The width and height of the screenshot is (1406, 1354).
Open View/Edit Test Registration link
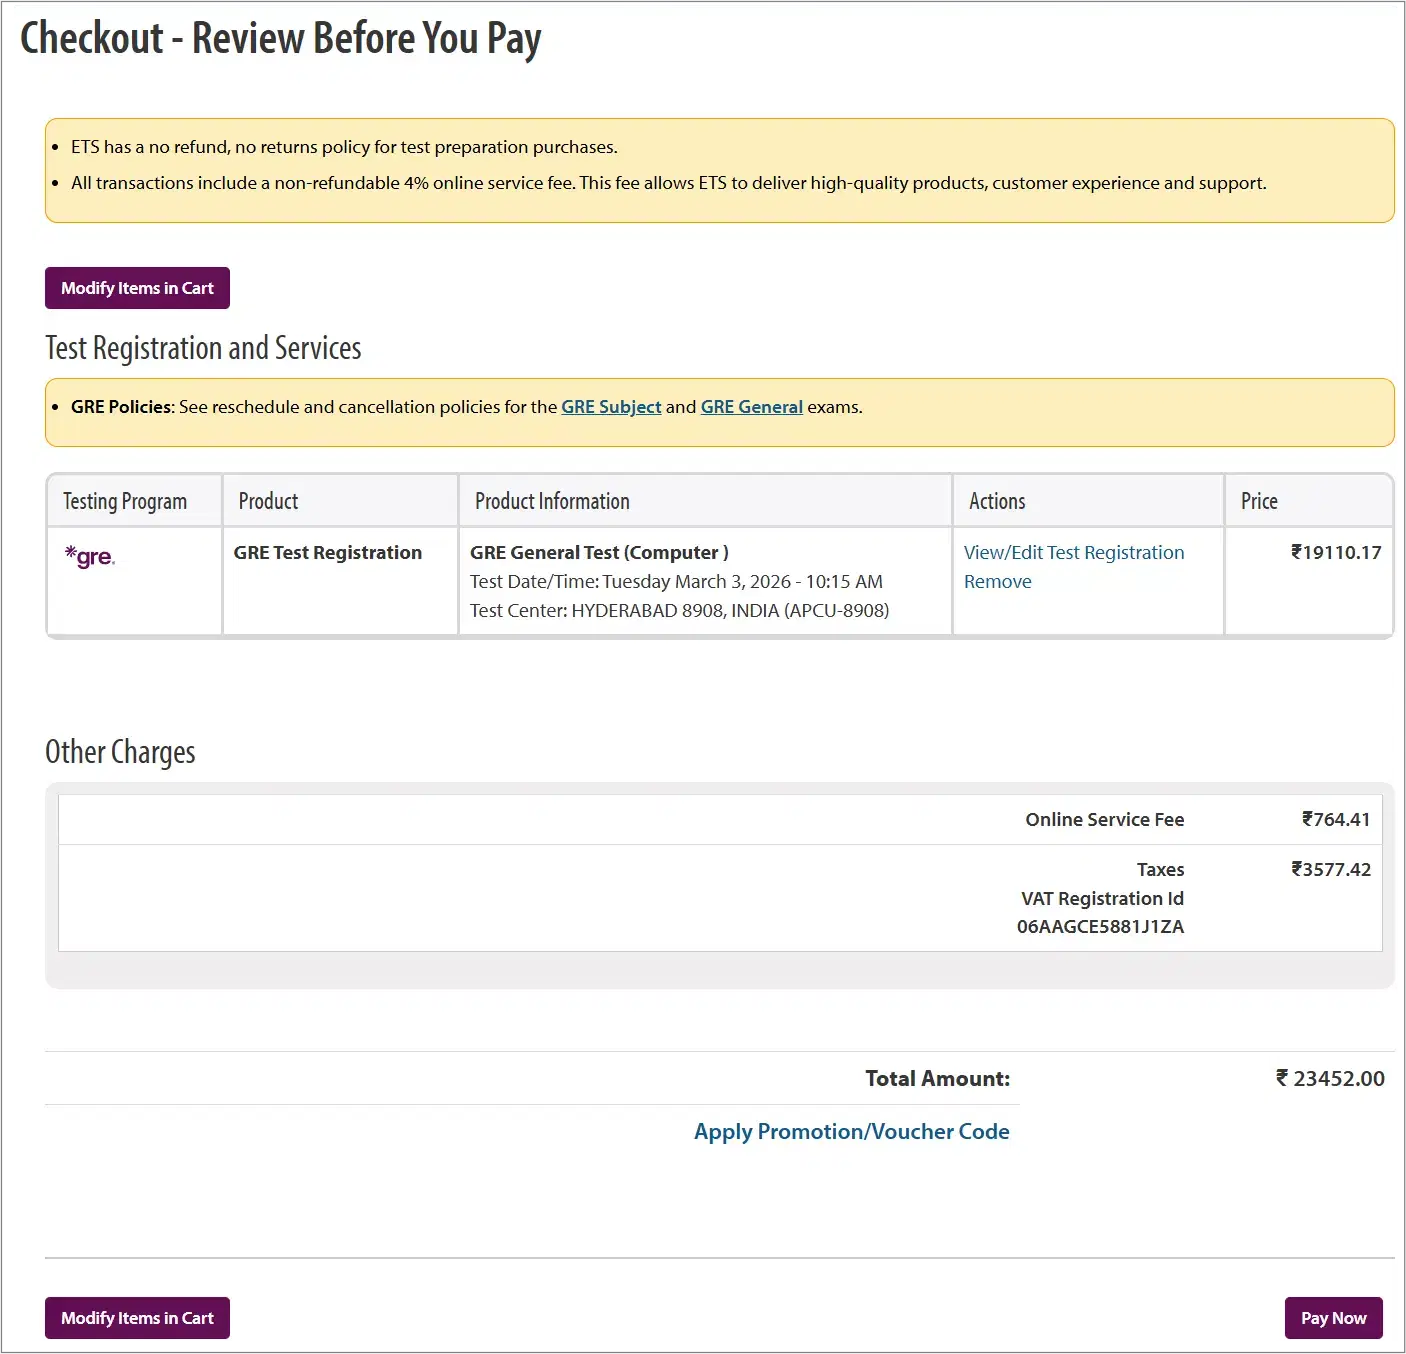(x=1073, y=553)
